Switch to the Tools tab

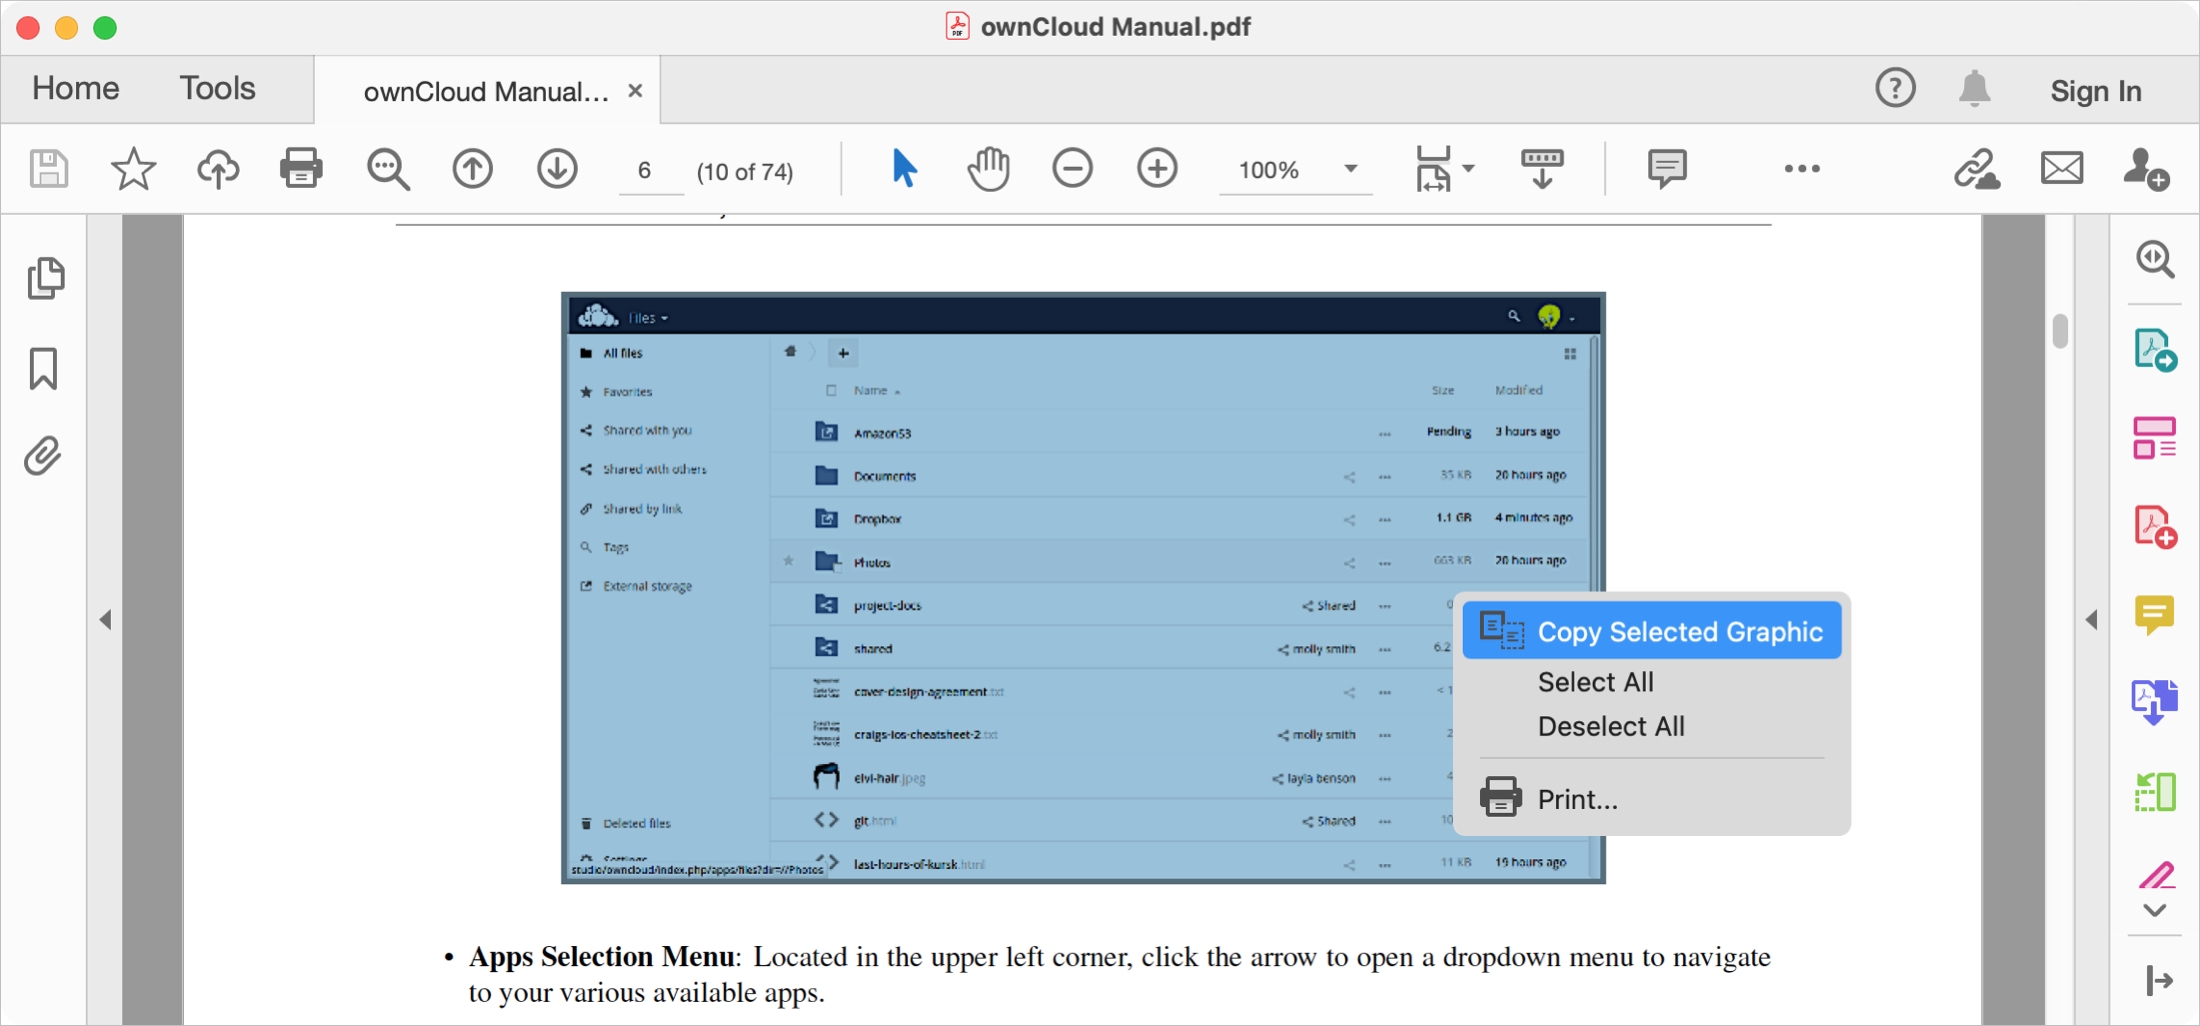(x=217, y=89)
